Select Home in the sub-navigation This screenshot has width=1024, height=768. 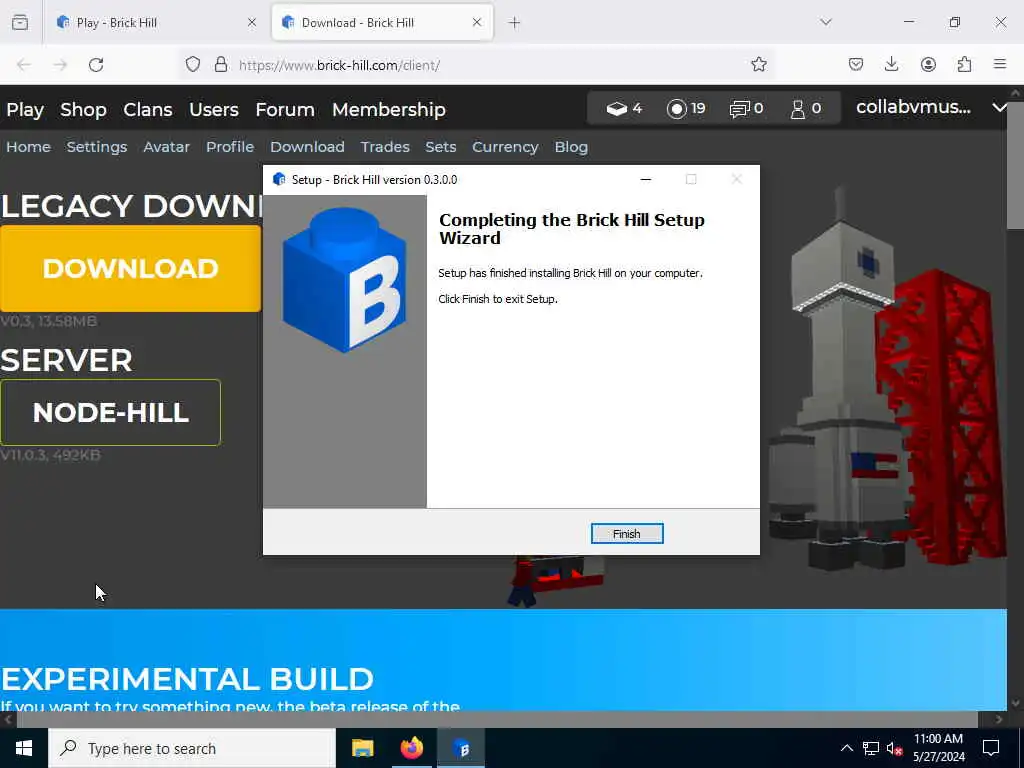click(28, 147)
